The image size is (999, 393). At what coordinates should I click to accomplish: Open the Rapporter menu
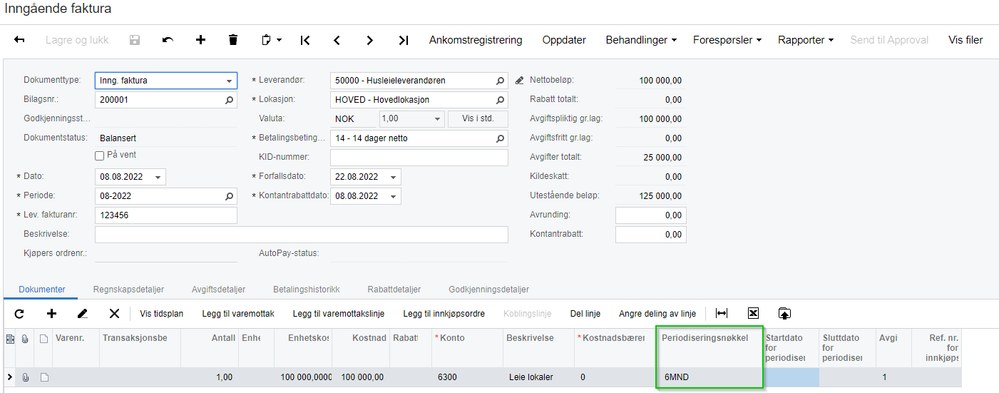(x=805, y=40)
